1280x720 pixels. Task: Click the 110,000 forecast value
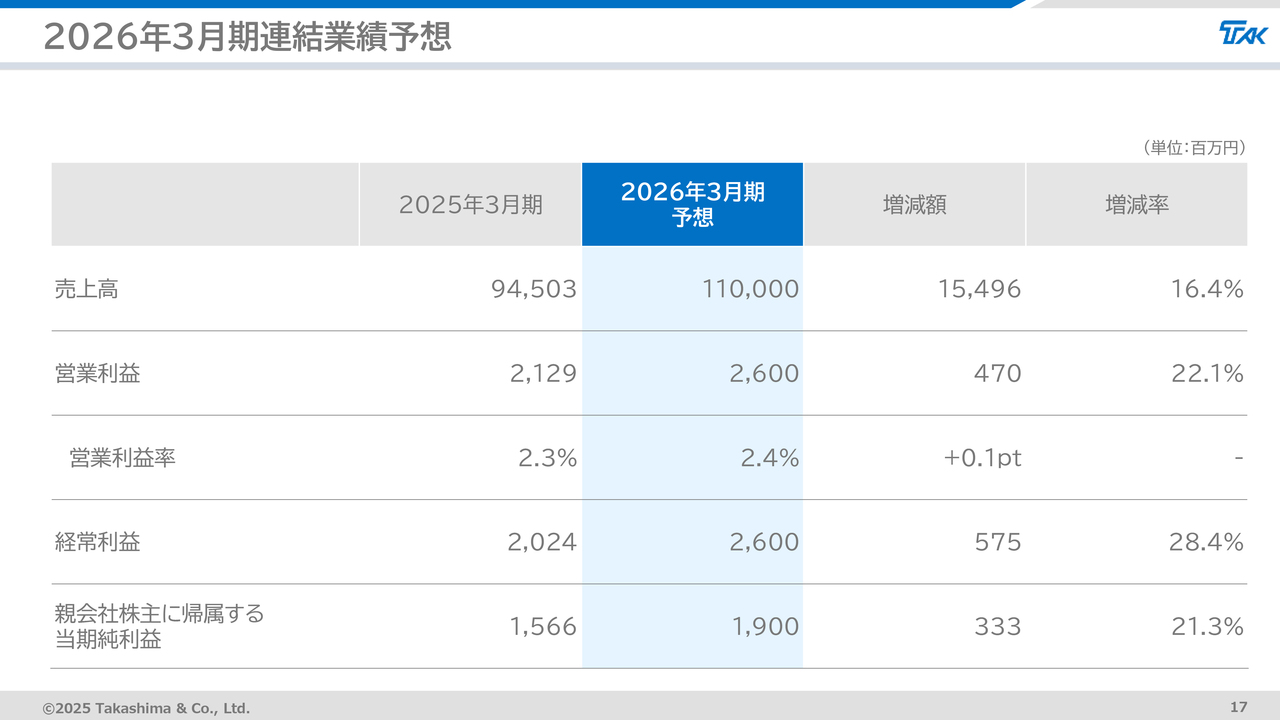coord(749,290)
